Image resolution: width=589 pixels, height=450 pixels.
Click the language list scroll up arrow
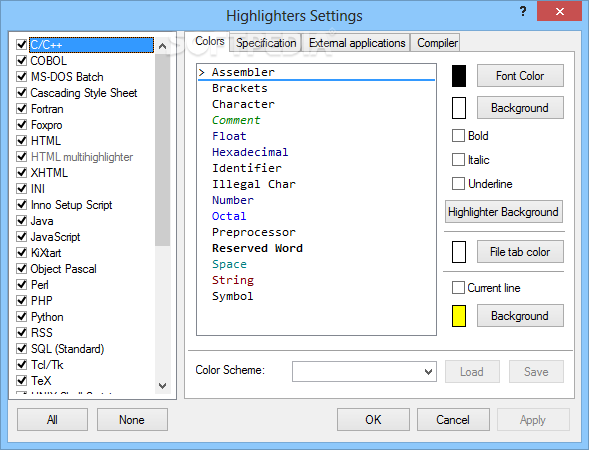coord(162,46)
